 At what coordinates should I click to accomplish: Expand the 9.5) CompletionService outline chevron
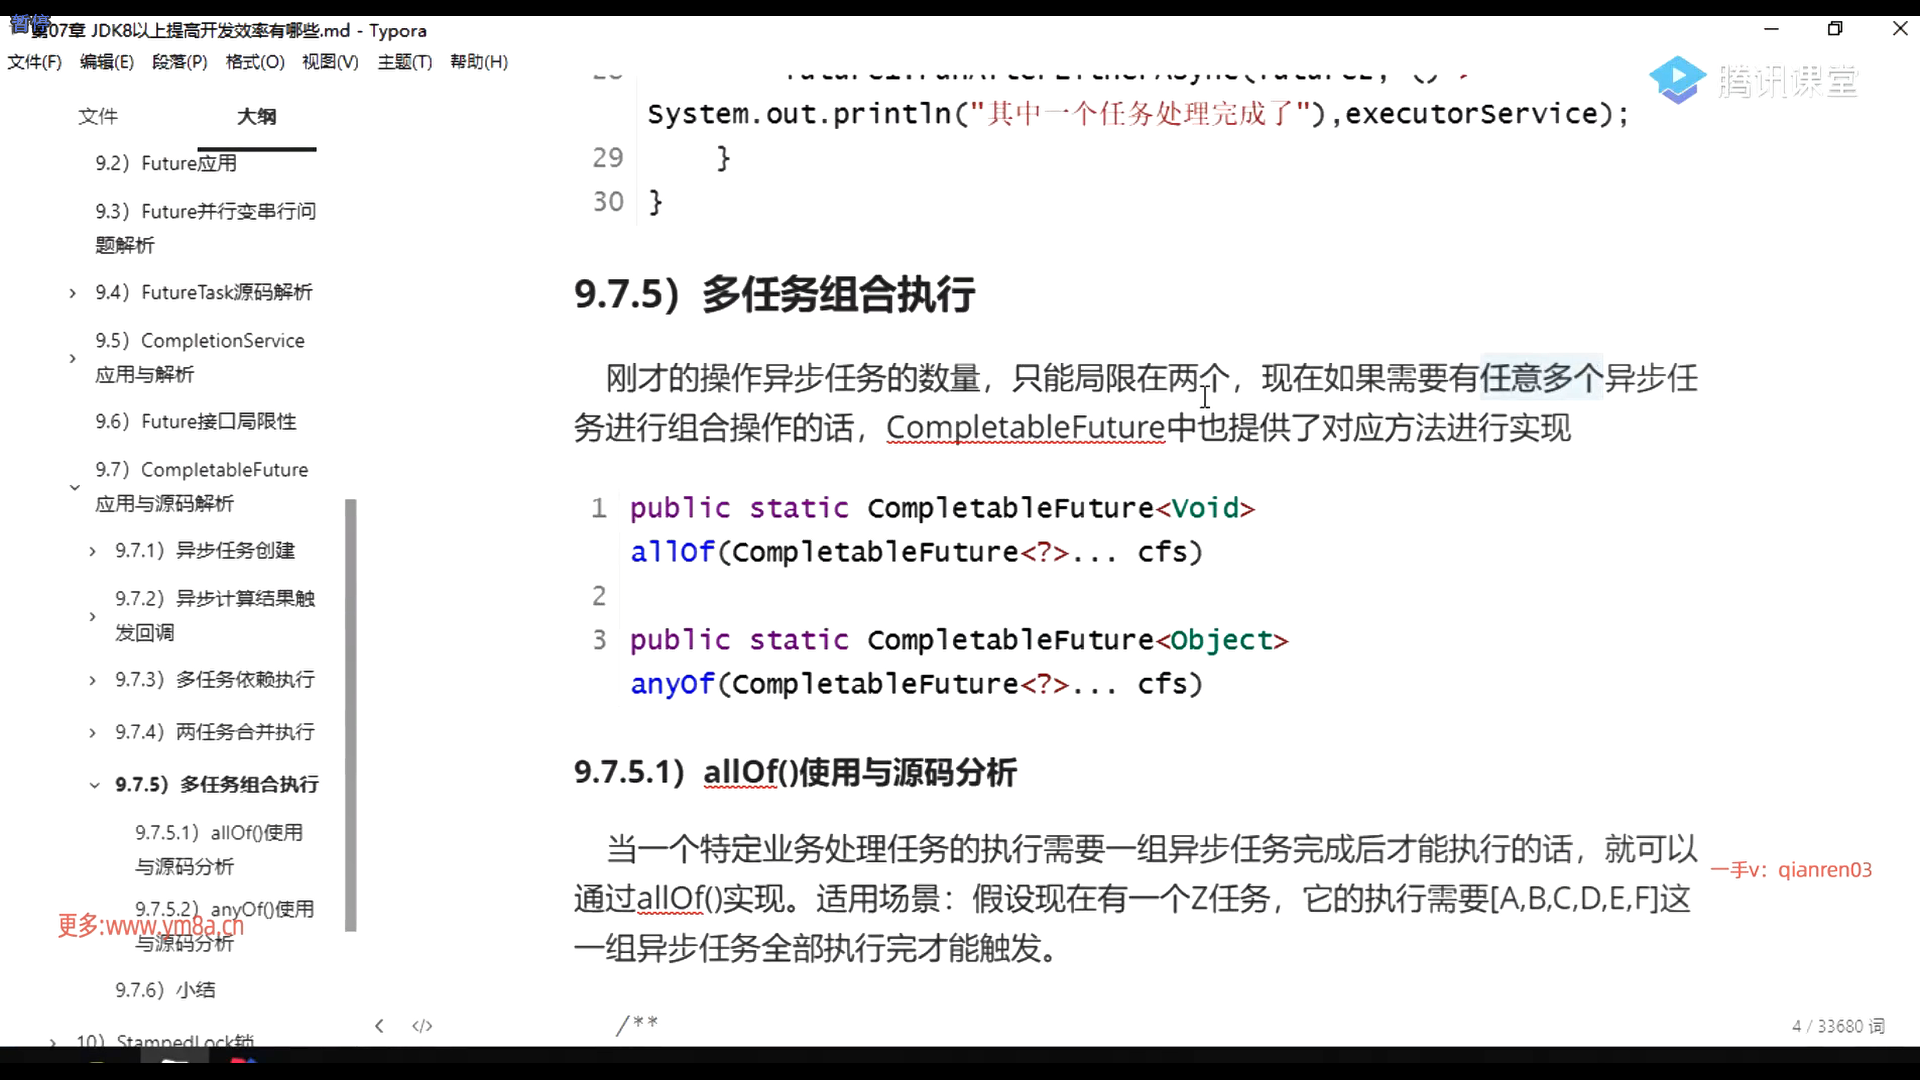coord(72,358)
